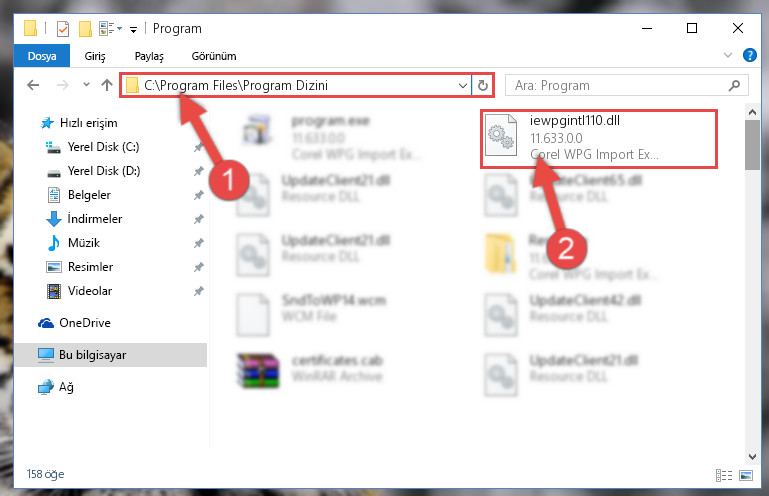Image resolution: width=769 pixels, height=496 pixels.
Task: Expand the ribbon with the chevron
Action: click(x=728, y=55)
